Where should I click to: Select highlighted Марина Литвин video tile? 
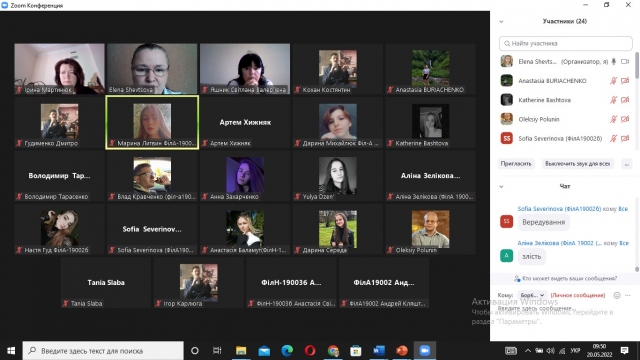(152, 122)
